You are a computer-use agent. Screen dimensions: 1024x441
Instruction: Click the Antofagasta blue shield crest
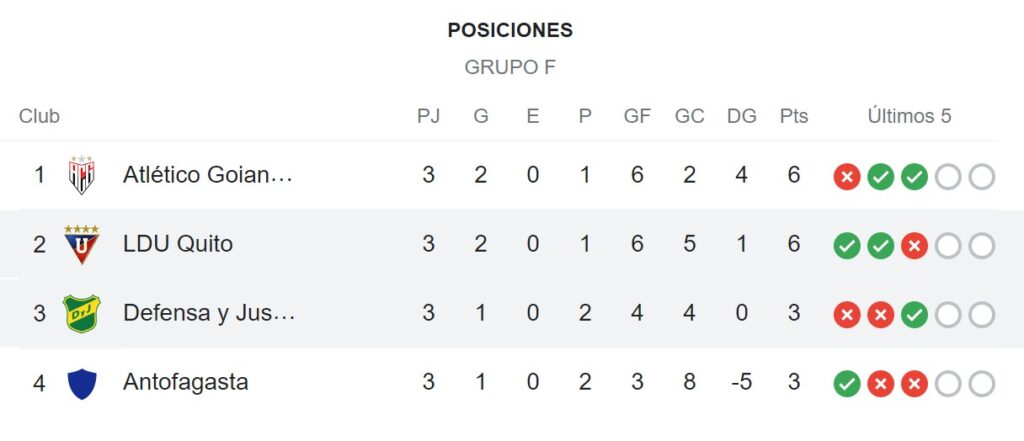click(x=82, y=383)
